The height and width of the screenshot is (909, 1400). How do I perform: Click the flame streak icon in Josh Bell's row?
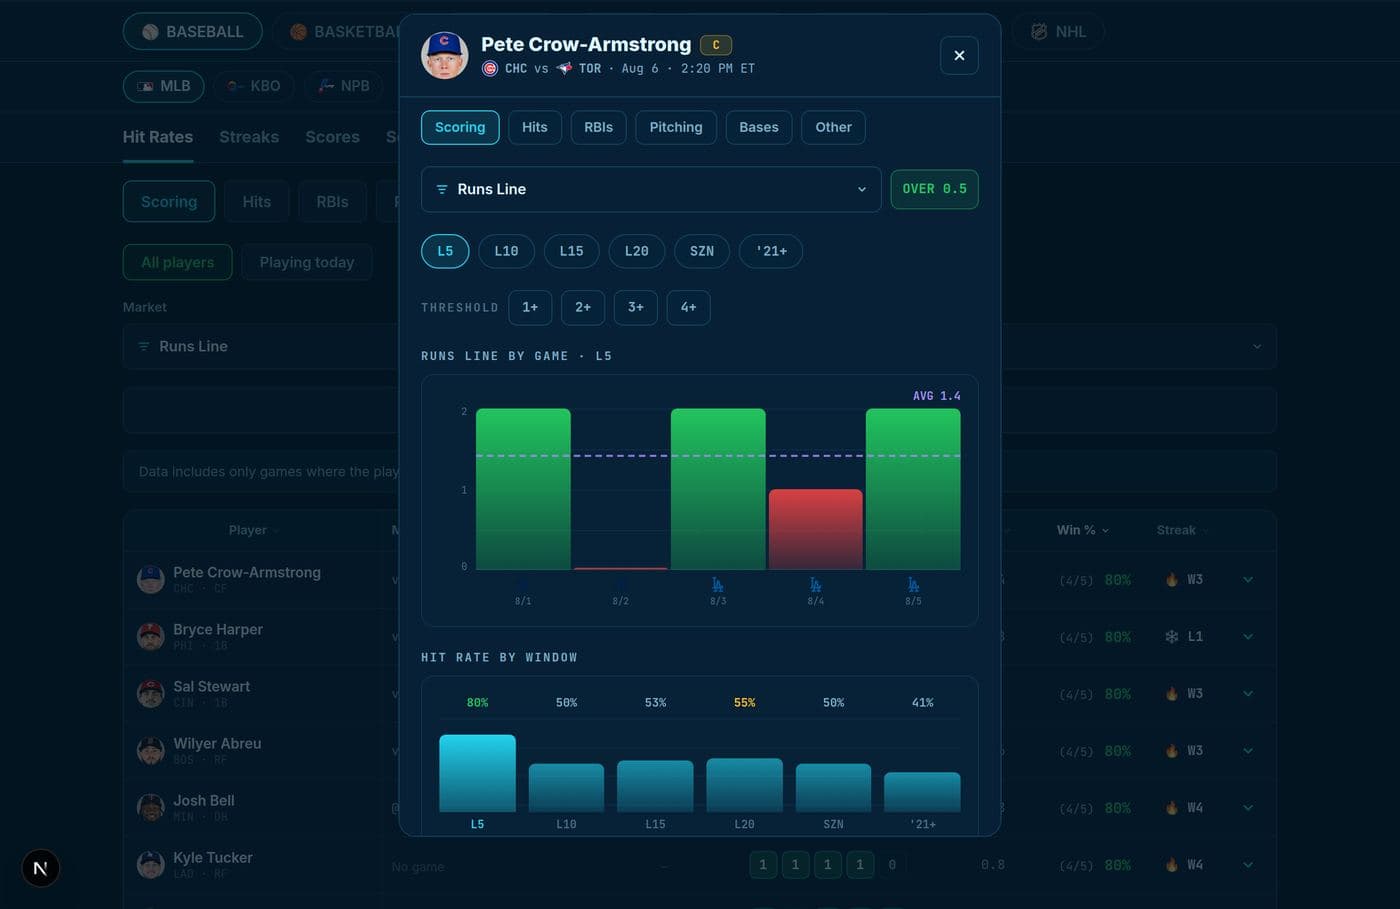click(1172, 808)
